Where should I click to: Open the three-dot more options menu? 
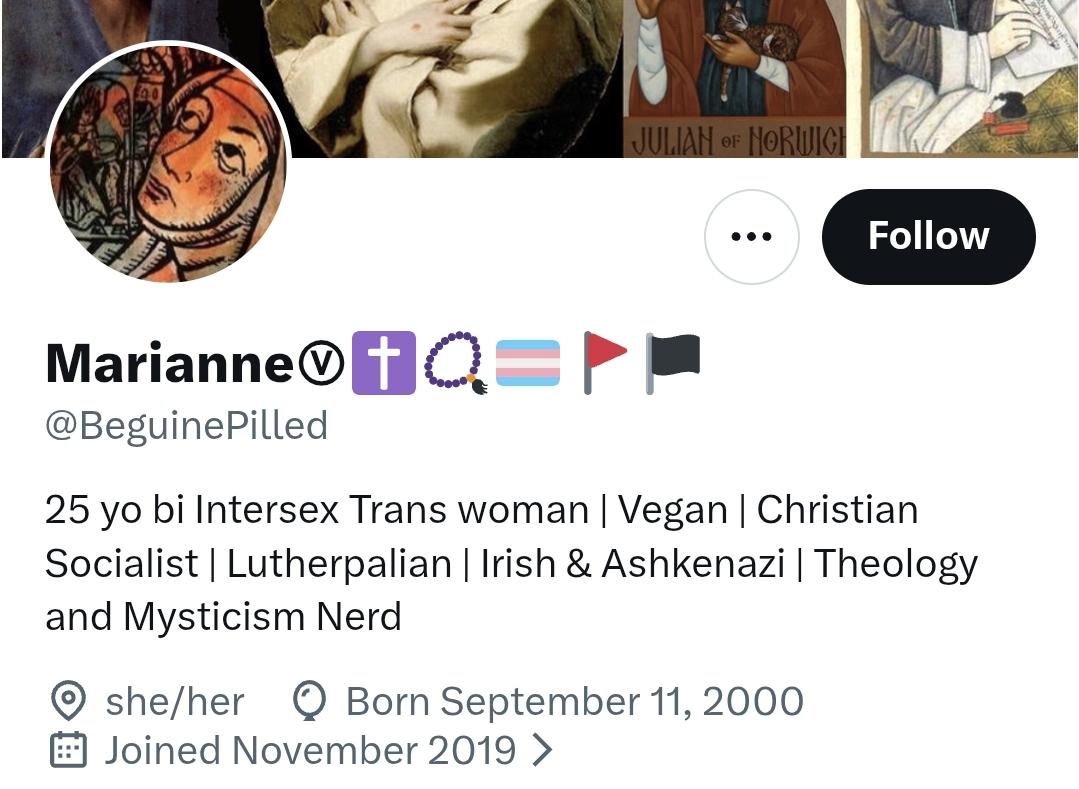(751, 237)
